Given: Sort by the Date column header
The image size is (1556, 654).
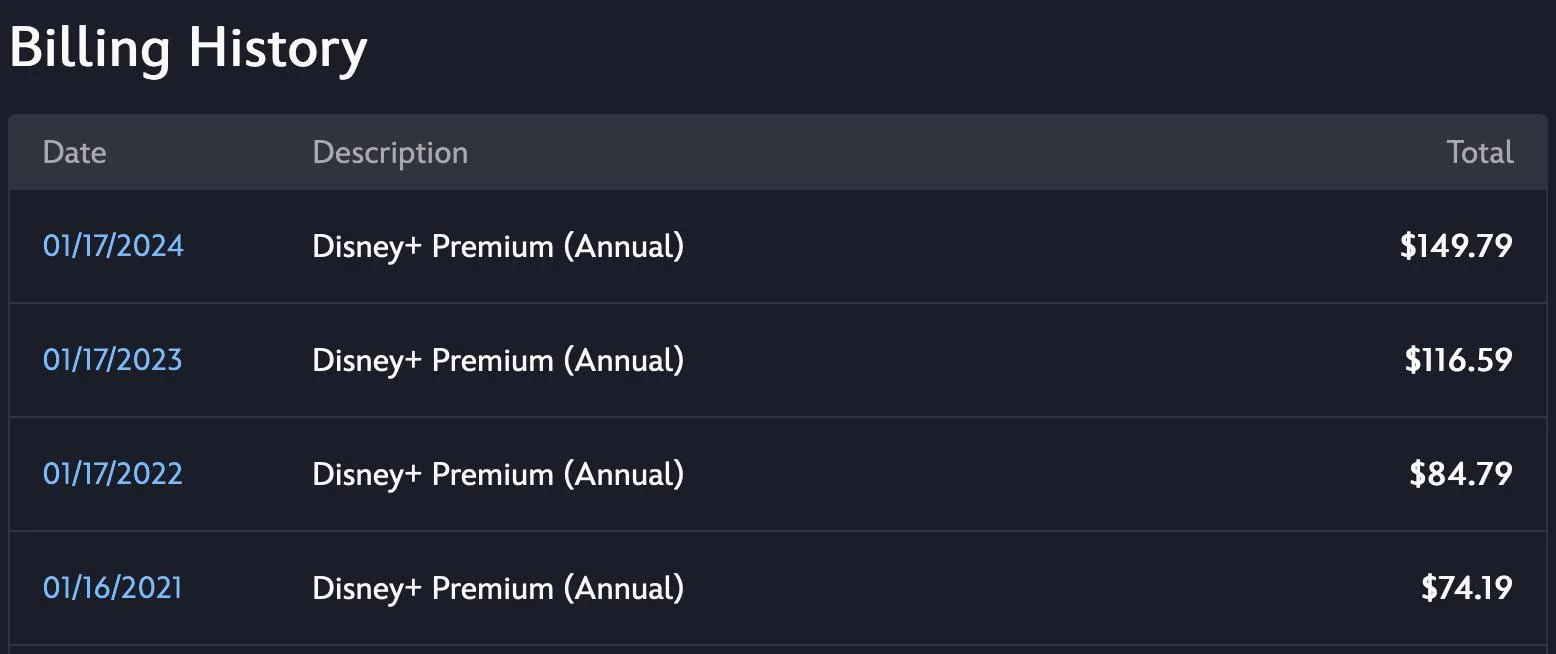Looking at the screenshot, I should pos(74,152).
